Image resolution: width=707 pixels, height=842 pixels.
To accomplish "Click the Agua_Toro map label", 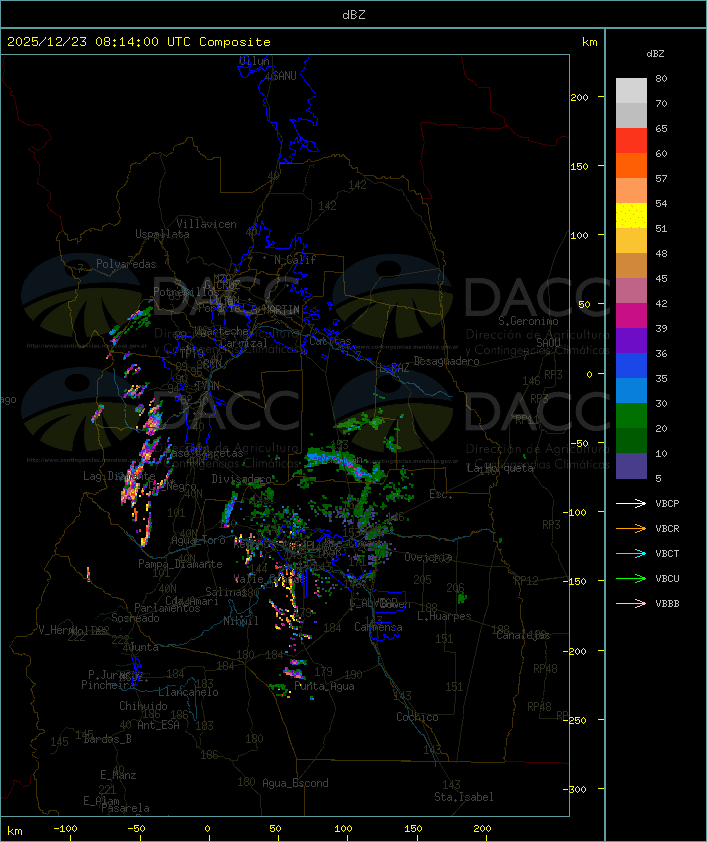I will (x=199, y=540).
